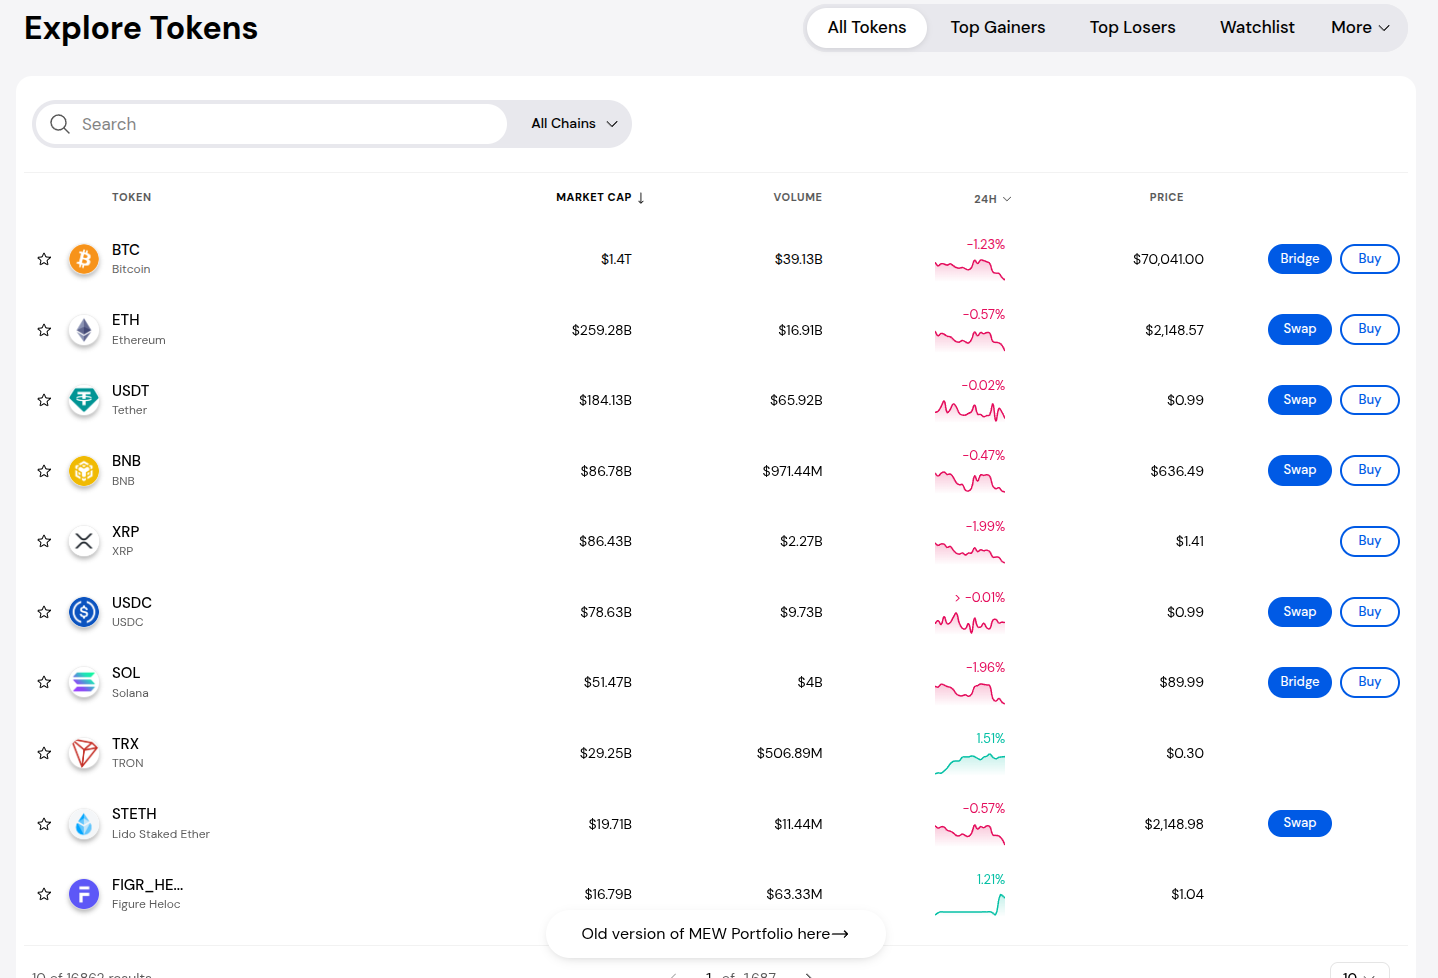Click the market cap sort arrow
The width and height of the screenshot is (1438, 978).
[x=641, y=198]
